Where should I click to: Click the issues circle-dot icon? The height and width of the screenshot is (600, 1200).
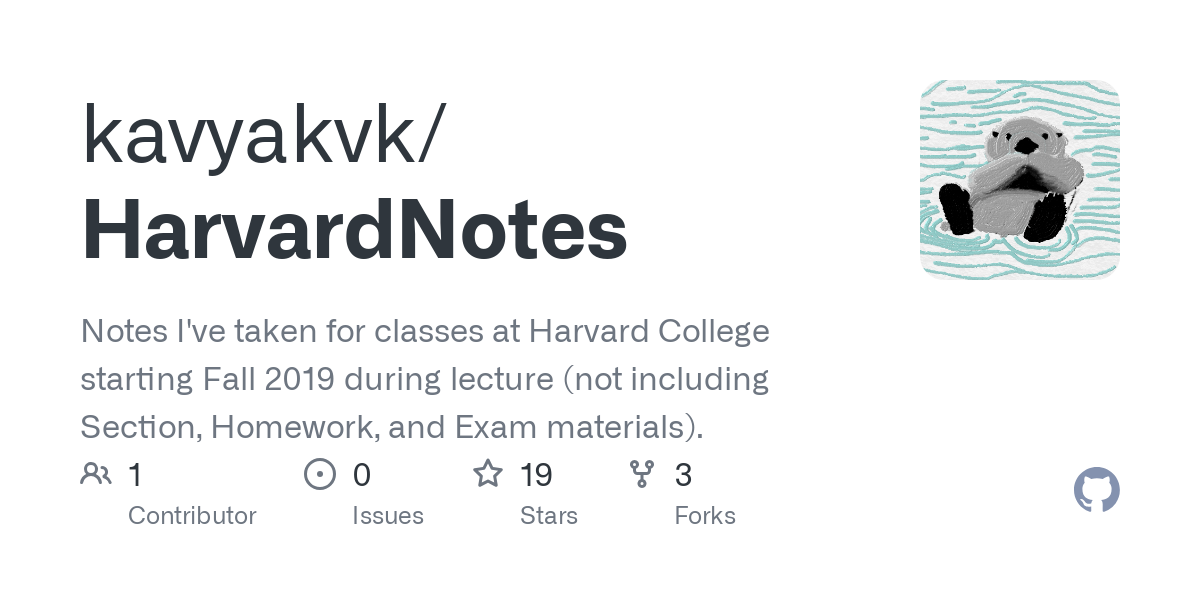pyautogui.click(x=320, y=474)
